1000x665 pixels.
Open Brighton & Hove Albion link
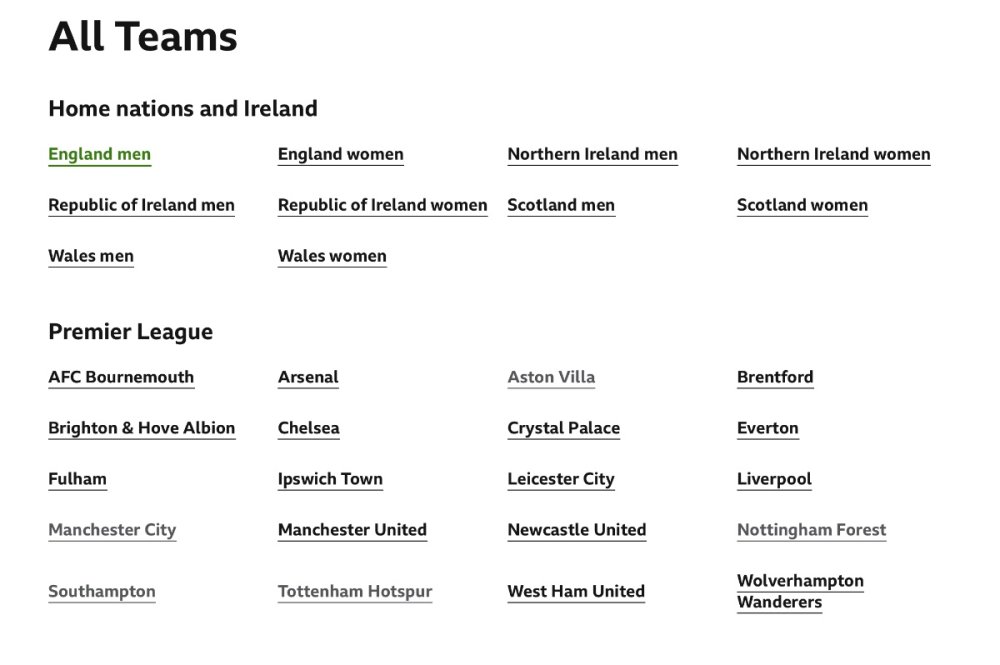141,428
